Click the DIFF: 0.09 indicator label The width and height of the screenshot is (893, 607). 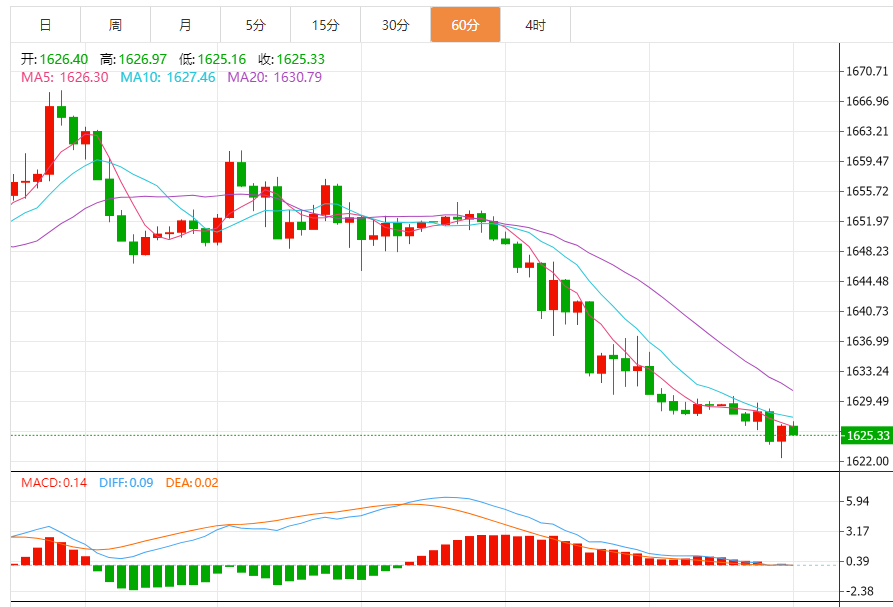(x=126, y=483)
